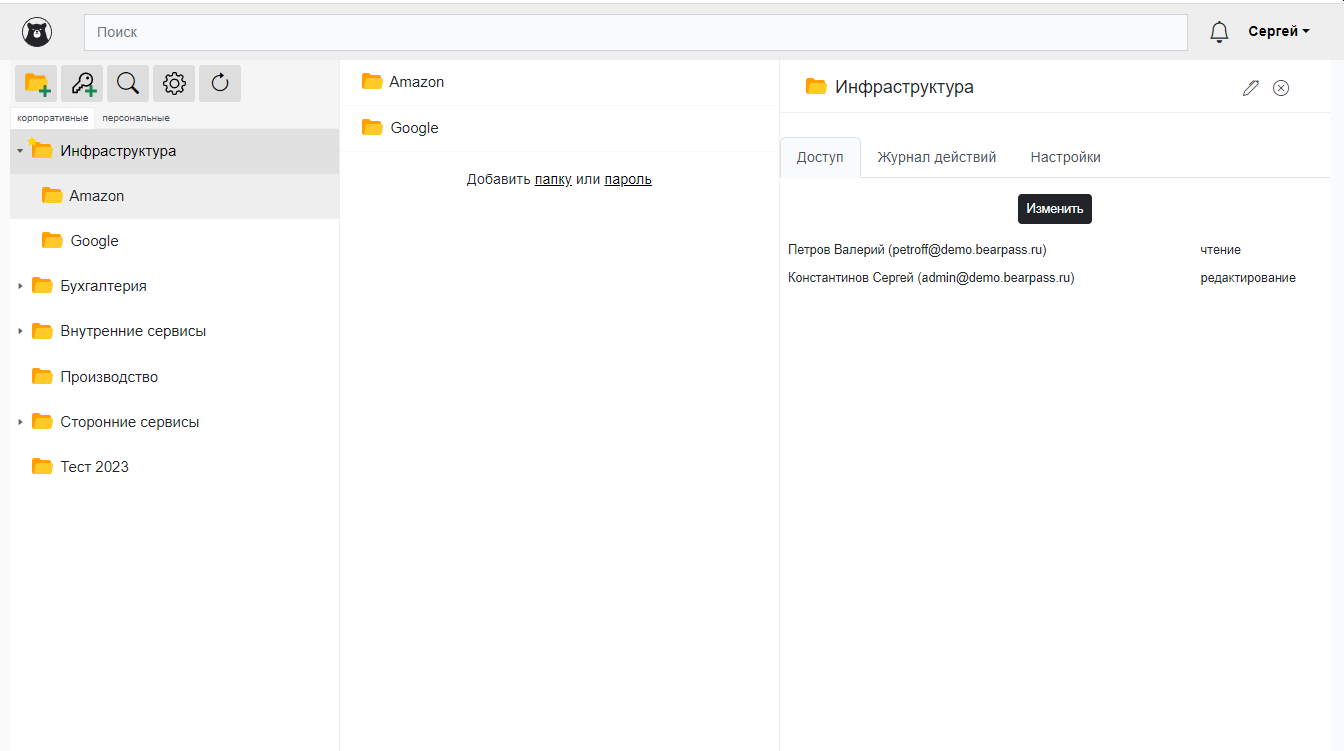This screenshot has height=751, width=1344.
Task: Click the Производство folder icon in the tree
Action: [42, 377]
